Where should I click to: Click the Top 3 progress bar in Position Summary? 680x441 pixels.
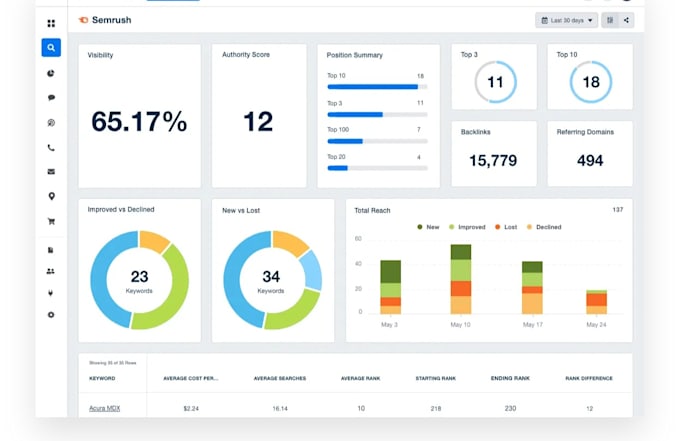(x=377, y=114)
